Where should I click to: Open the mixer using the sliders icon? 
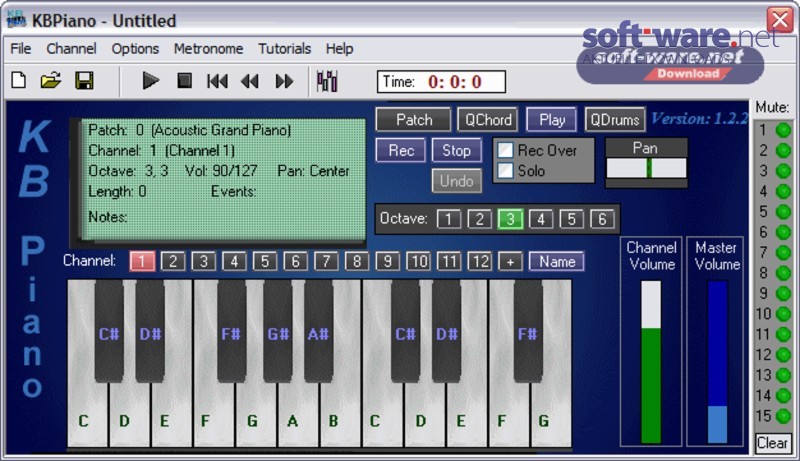tap(327, 81)
